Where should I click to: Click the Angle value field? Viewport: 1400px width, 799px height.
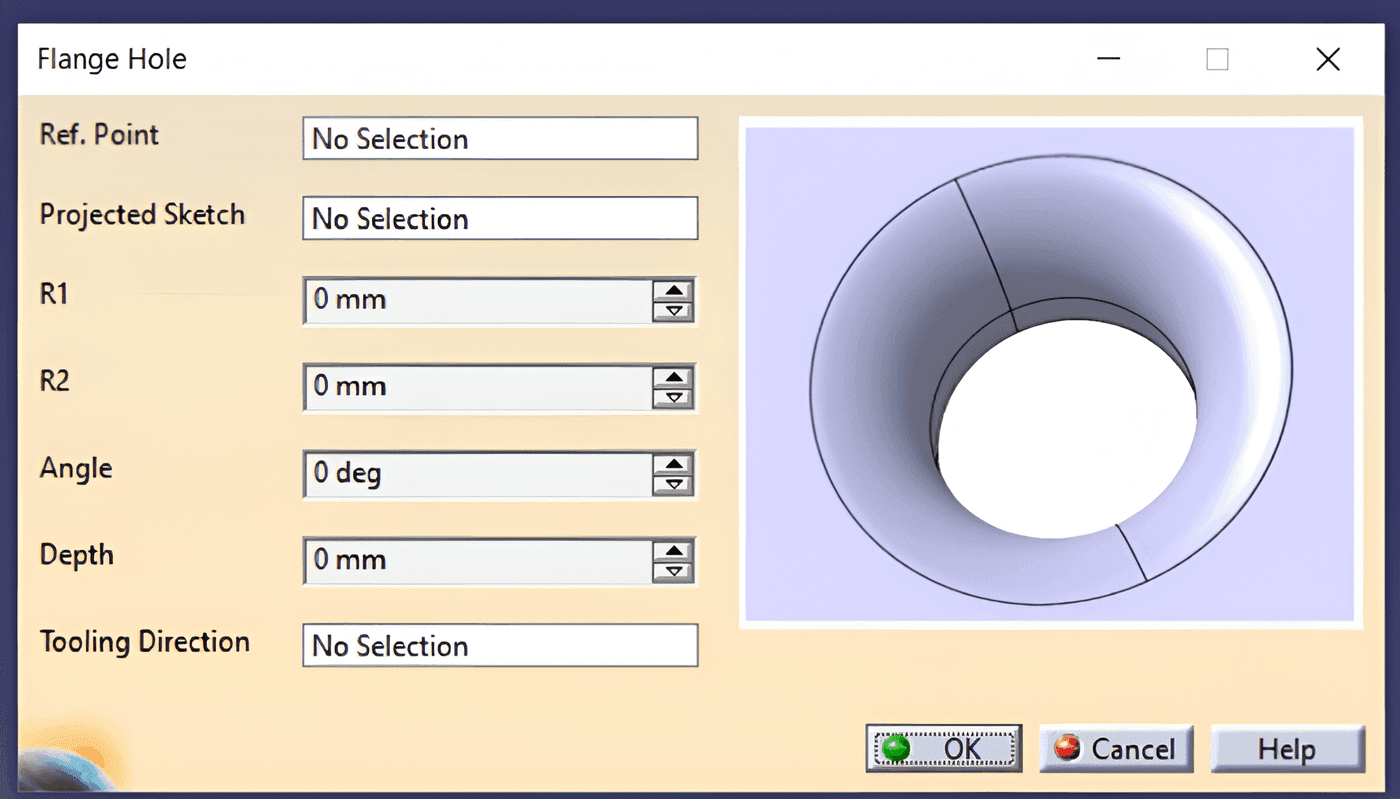pos(478,474)
